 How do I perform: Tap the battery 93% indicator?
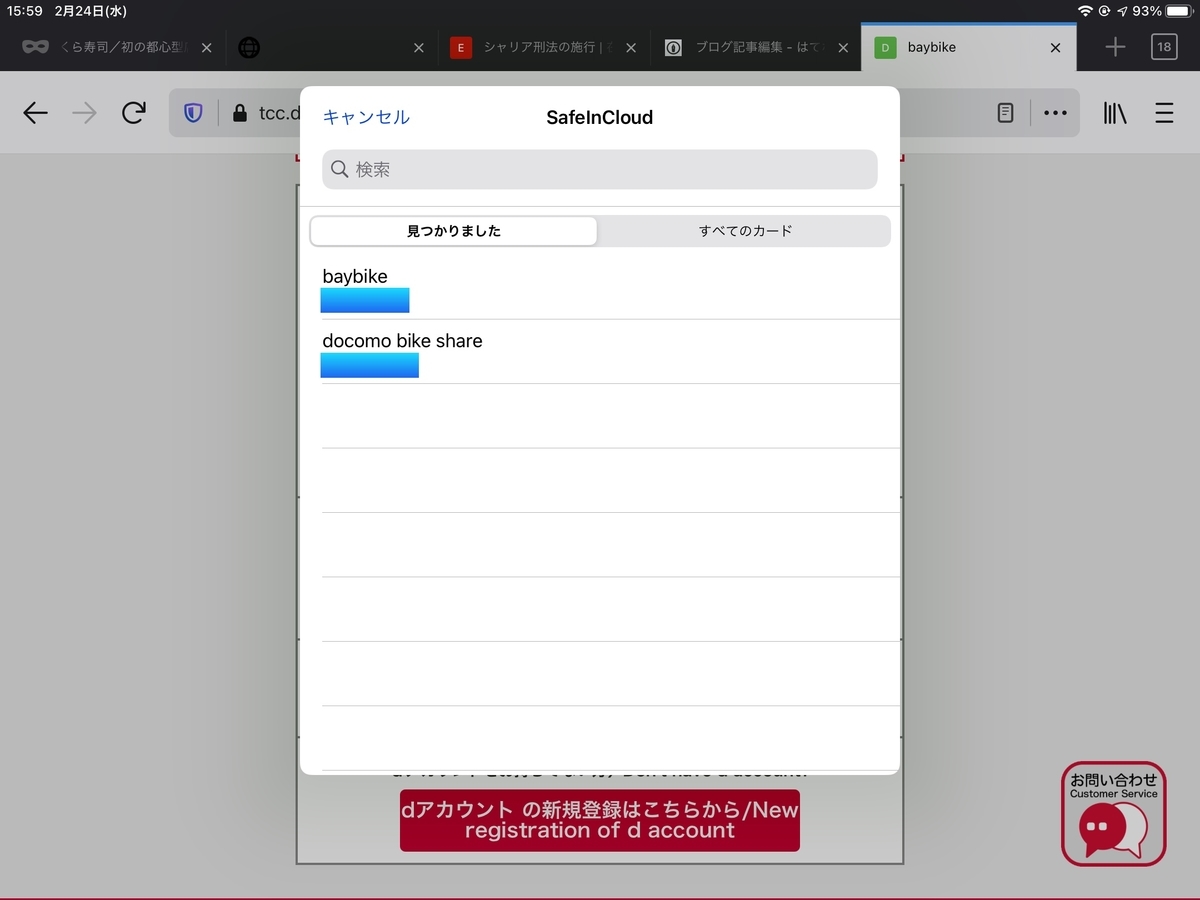click(x=1163, y=10)
